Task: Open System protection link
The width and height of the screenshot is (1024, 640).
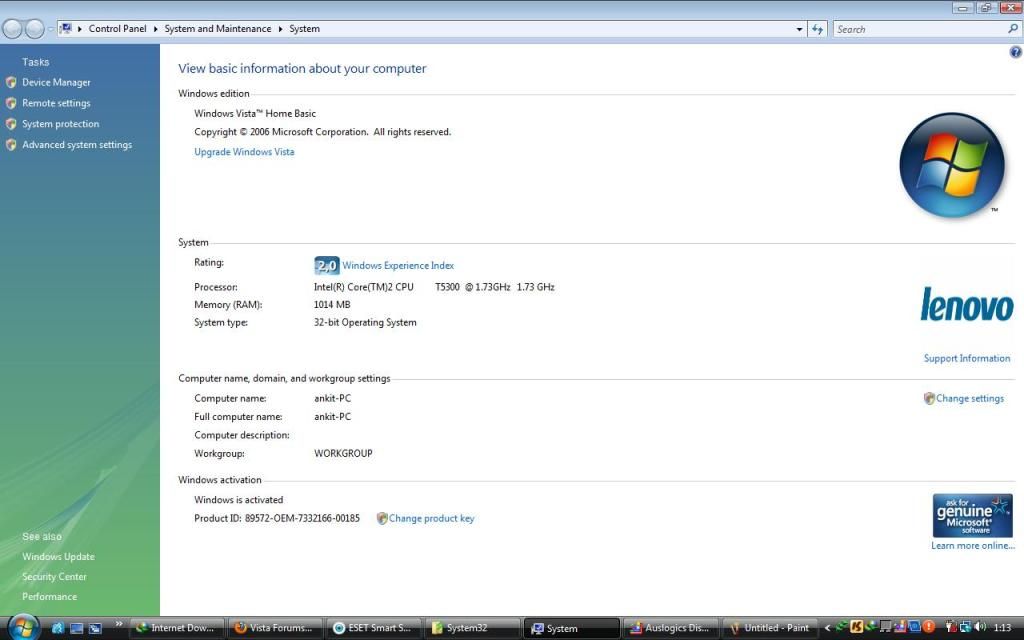Action: tap(61, 124)
